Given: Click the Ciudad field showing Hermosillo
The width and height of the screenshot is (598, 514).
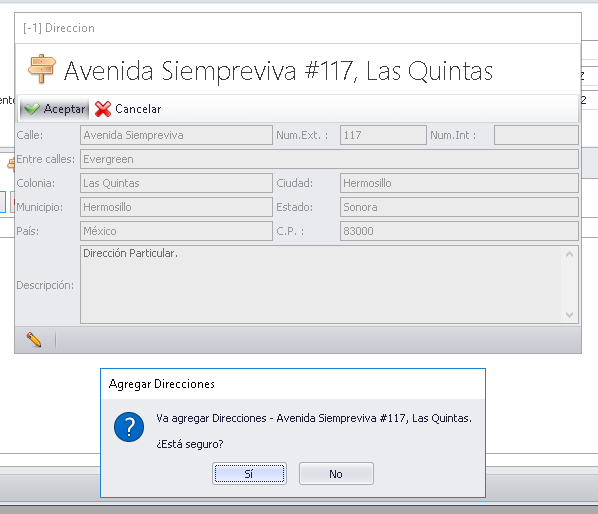Looking at the screenshot, I should click(x=459, y=183).
